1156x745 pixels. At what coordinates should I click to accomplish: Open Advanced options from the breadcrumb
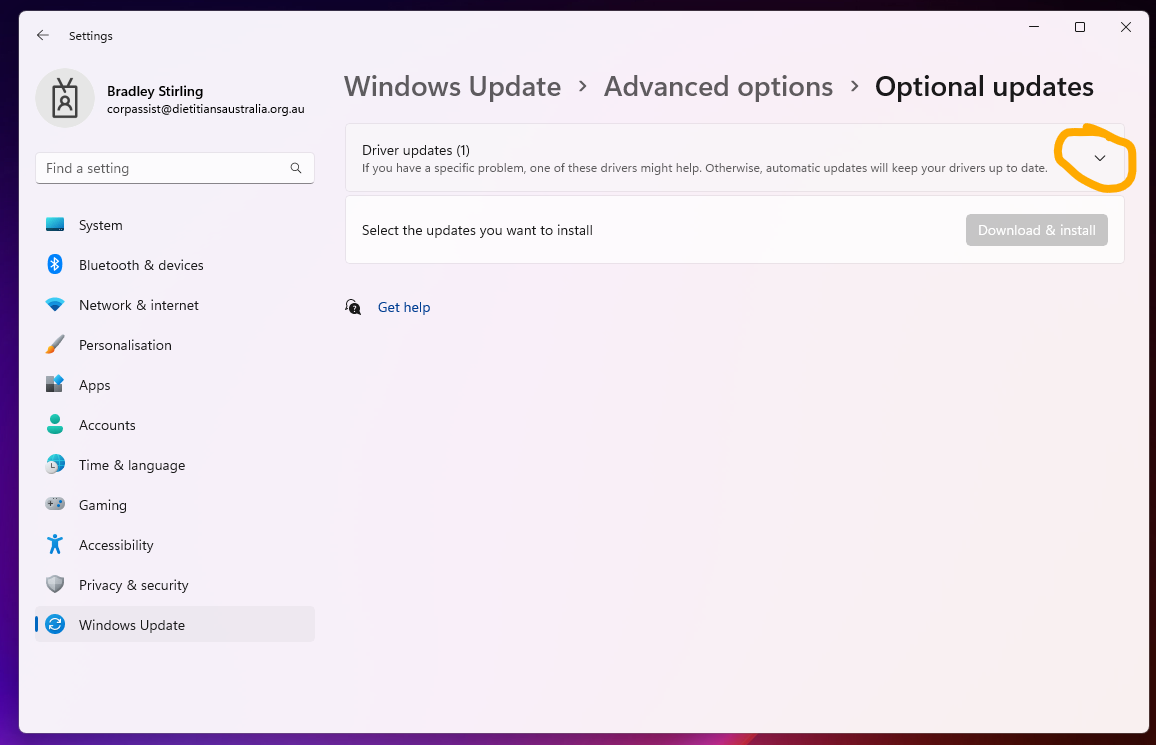[718, 87]
